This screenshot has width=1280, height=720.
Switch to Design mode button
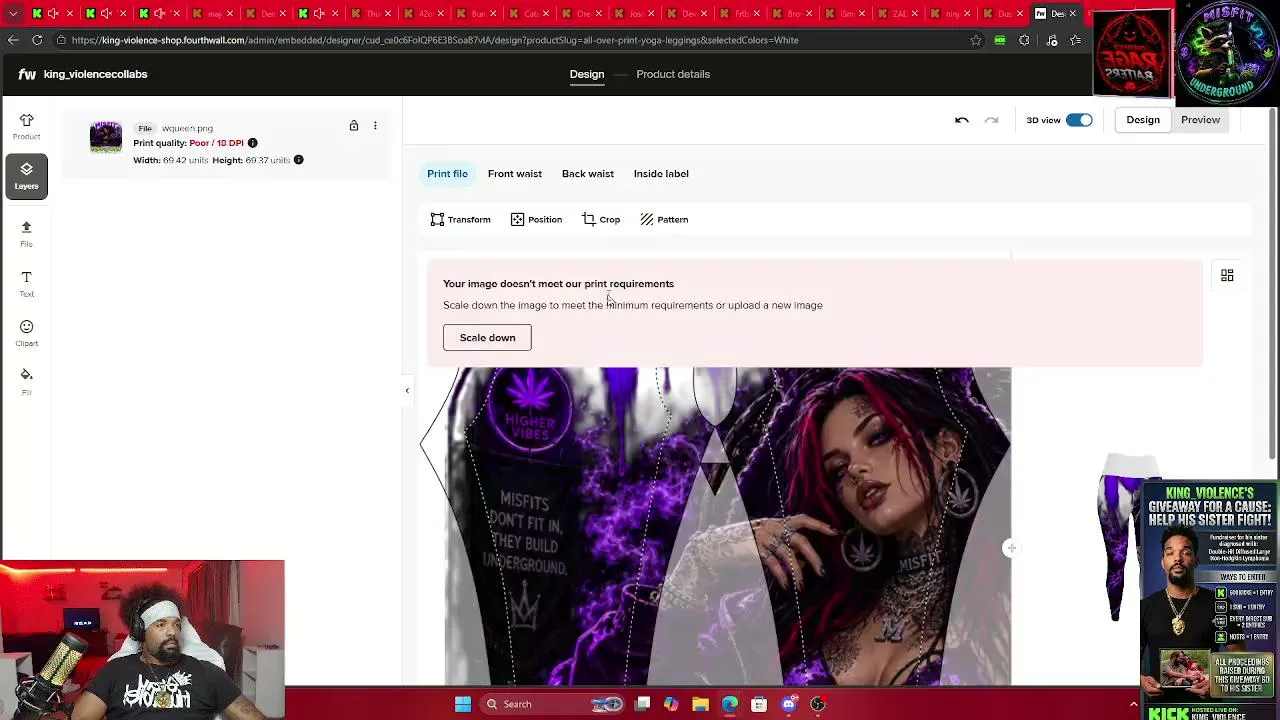tap(1143, 120)
